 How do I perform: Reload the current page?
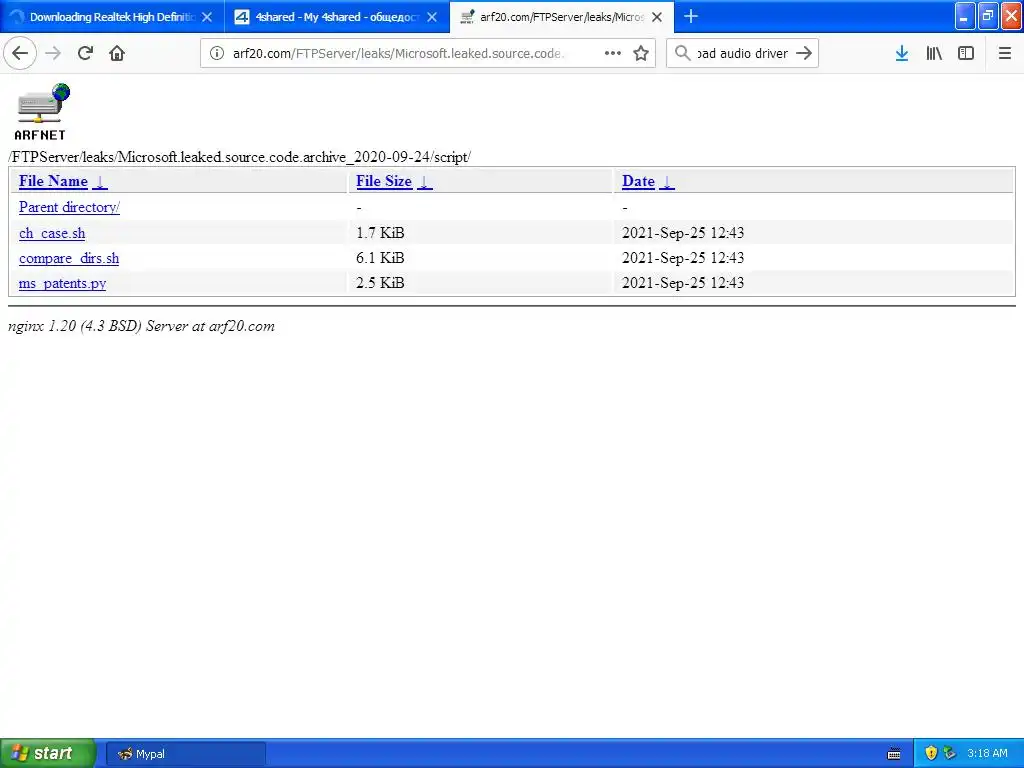pos(85,54)
